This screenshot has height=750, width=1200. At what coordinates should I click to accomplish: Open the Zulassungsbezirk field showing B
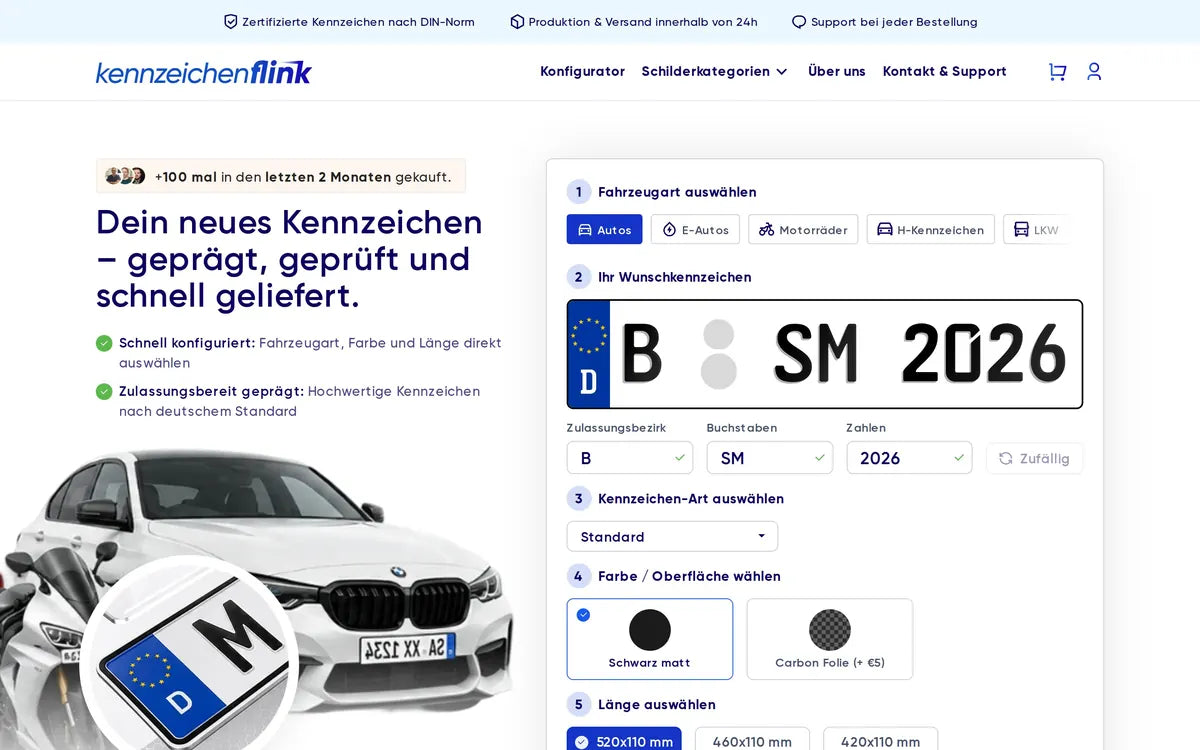click(630, 458)
